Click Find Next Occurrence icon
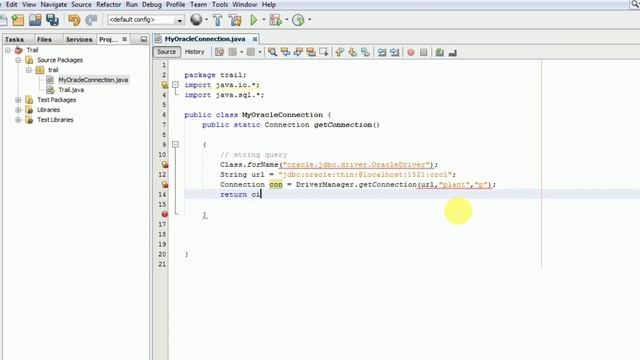640x360 pixels. point(298,52)
